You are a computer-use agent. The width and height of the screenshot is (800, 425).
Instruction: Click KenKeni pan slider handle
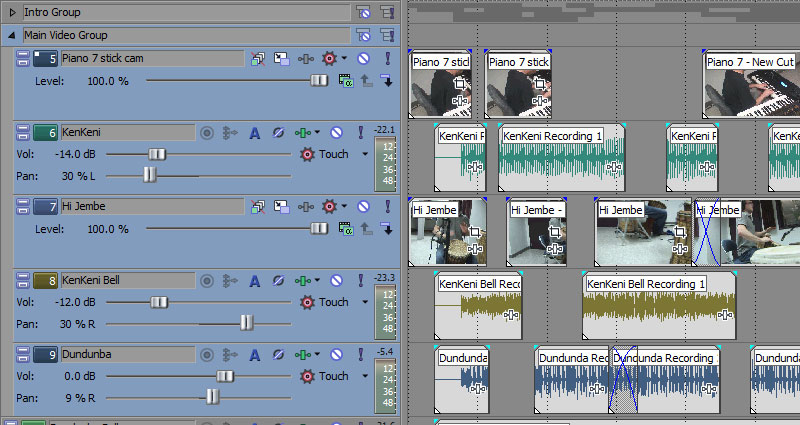click(x=149, y=174)
